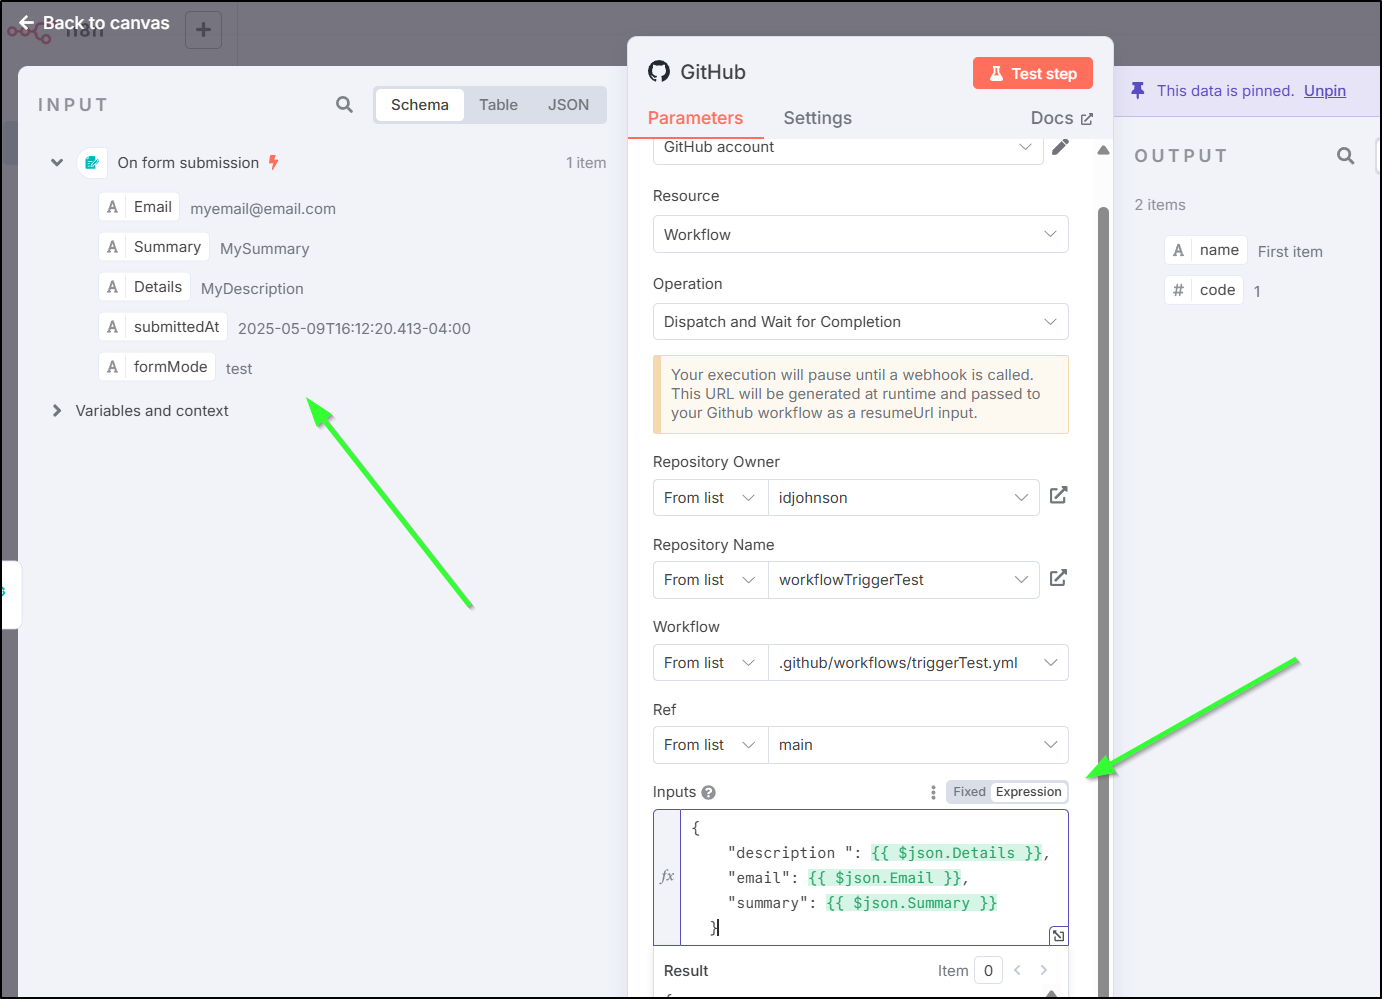Click the myemail@email.com value
This screenshot has height=999, width=1382.
coord(263,209)
